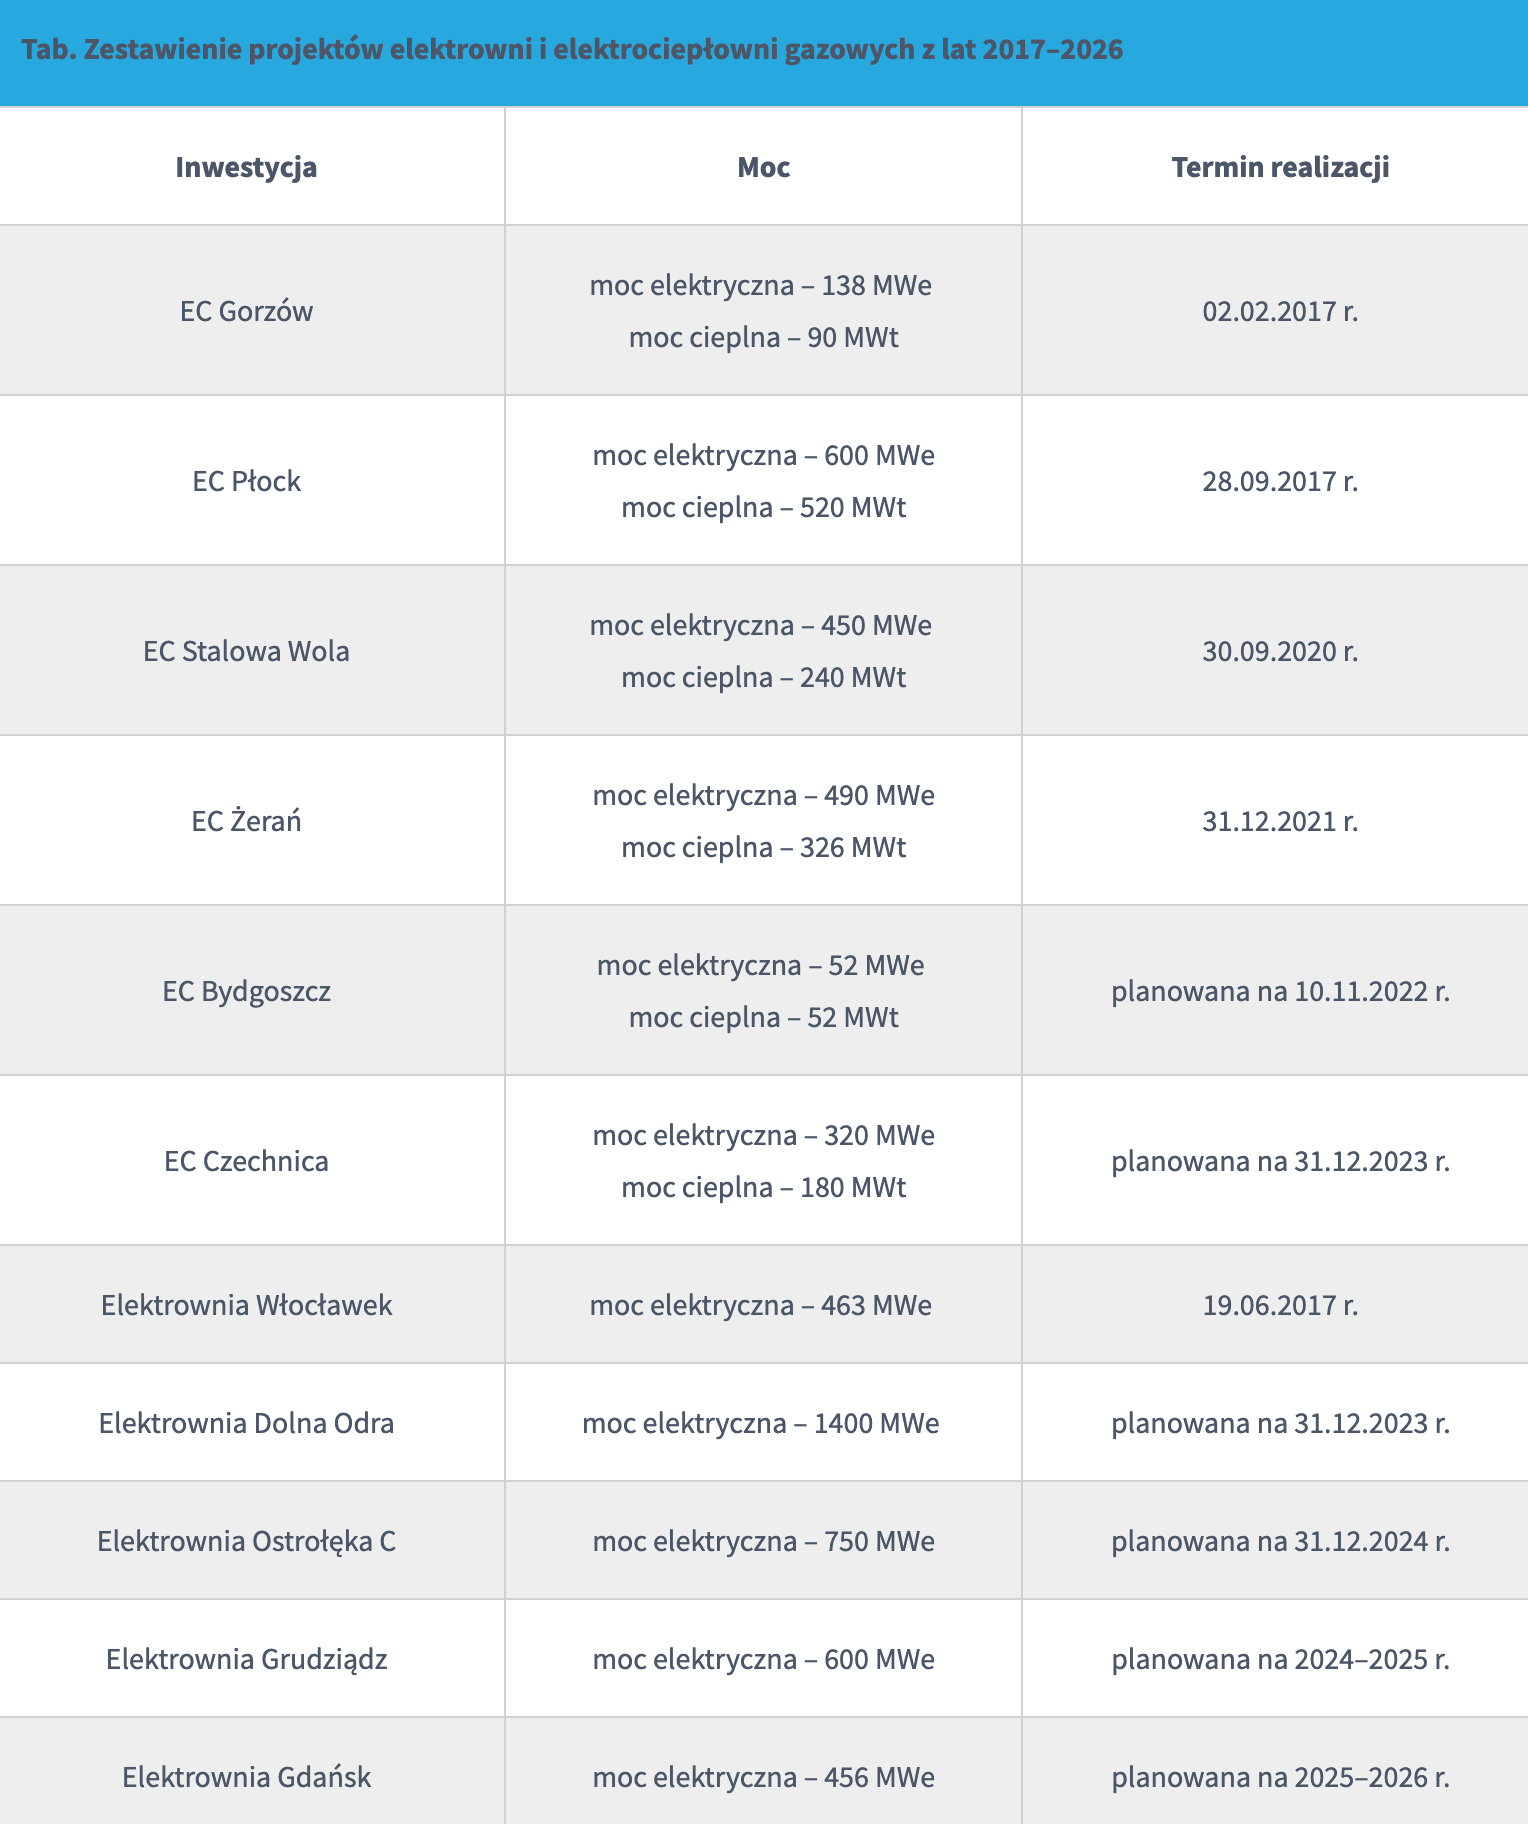Click the Elektrownia Dolna Odra row label
Screen dimensions: 1528x1824
[246, 1423]
